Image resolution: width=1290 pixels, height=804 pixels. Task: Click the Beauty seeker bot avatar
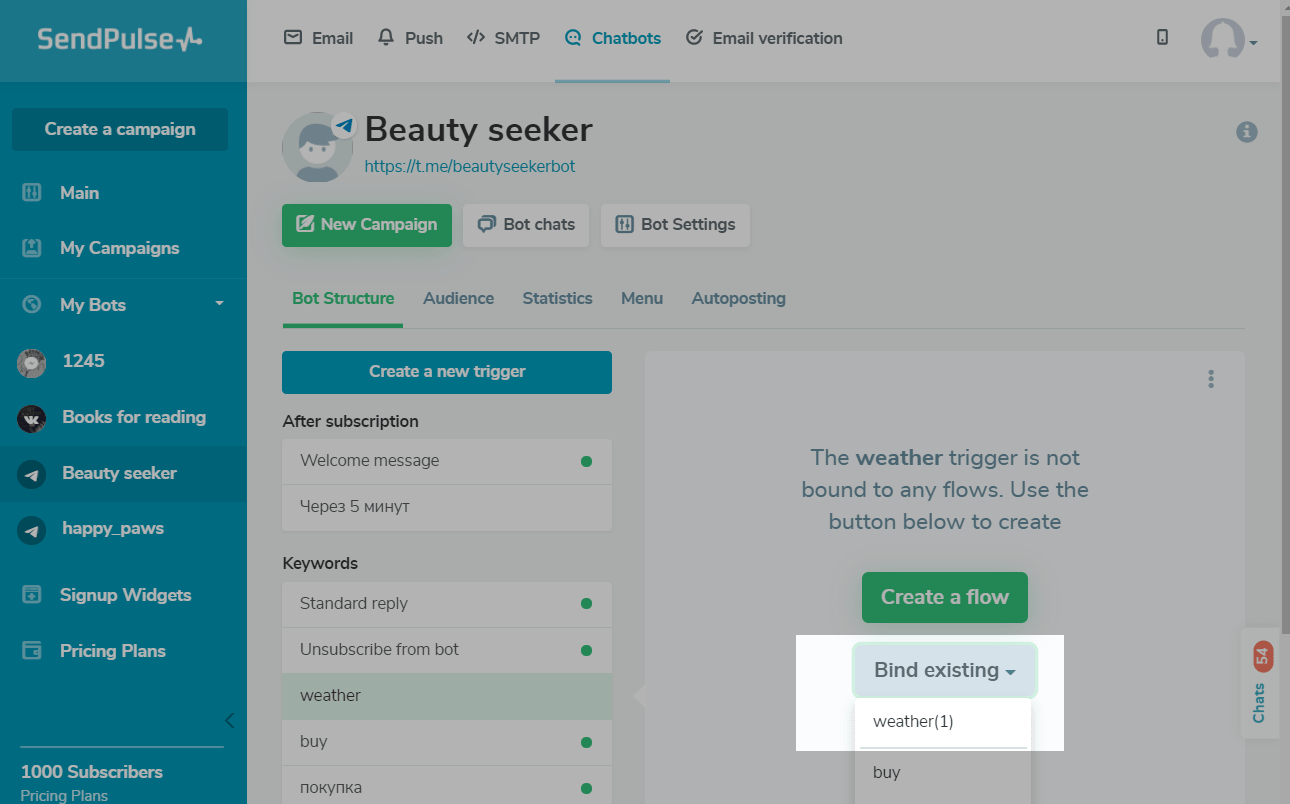[317, 147]
